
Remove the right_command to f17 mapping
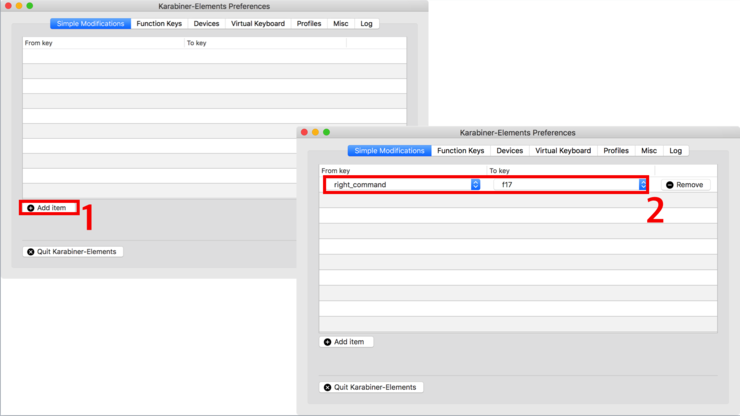coord(685,185)
